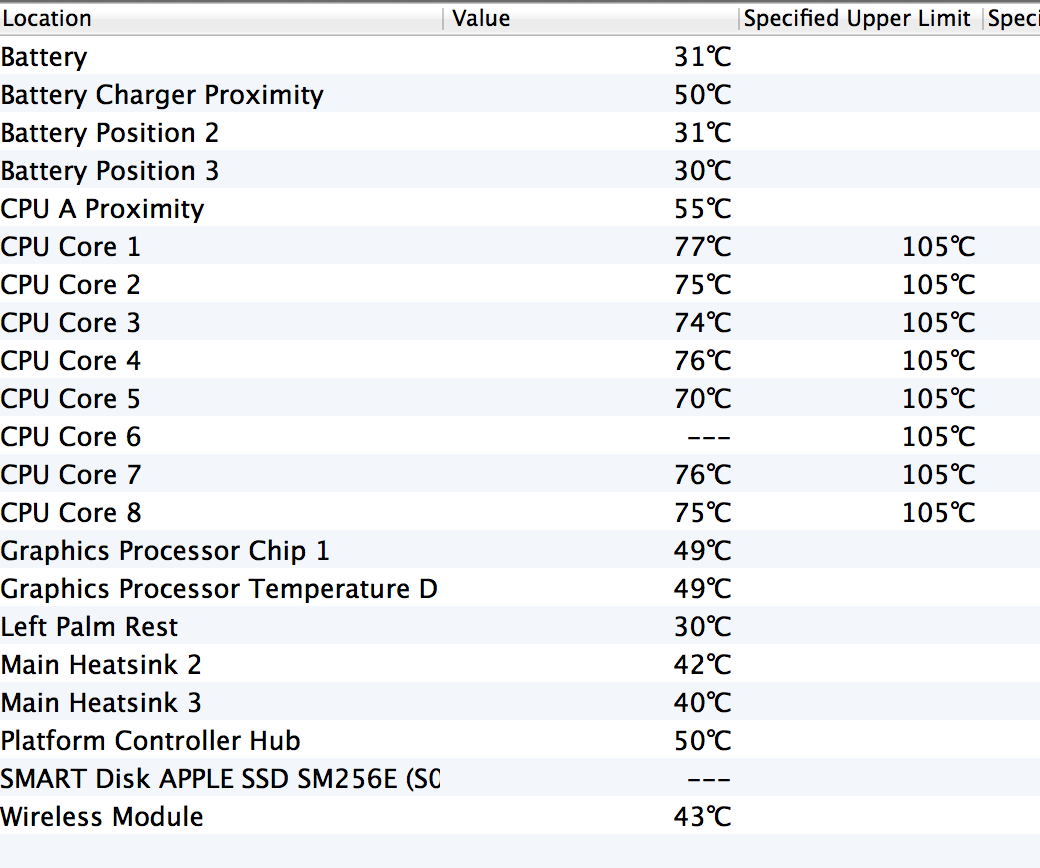Select the Battery Charger Proximity row
The height and width of the screenshot is (868, 1040).
520,95
